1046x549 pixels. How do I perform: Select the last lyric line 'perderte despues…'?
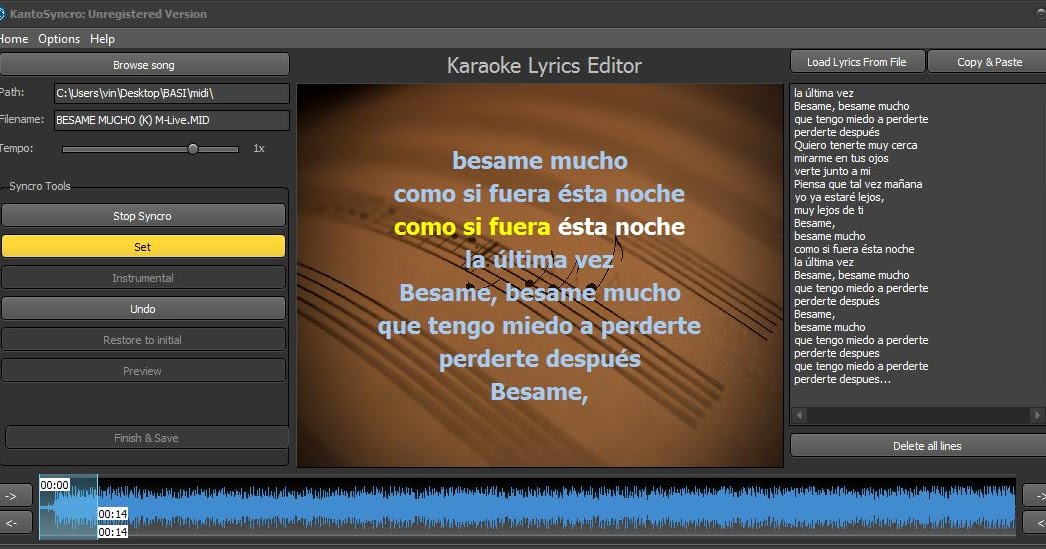click(842, 379)
